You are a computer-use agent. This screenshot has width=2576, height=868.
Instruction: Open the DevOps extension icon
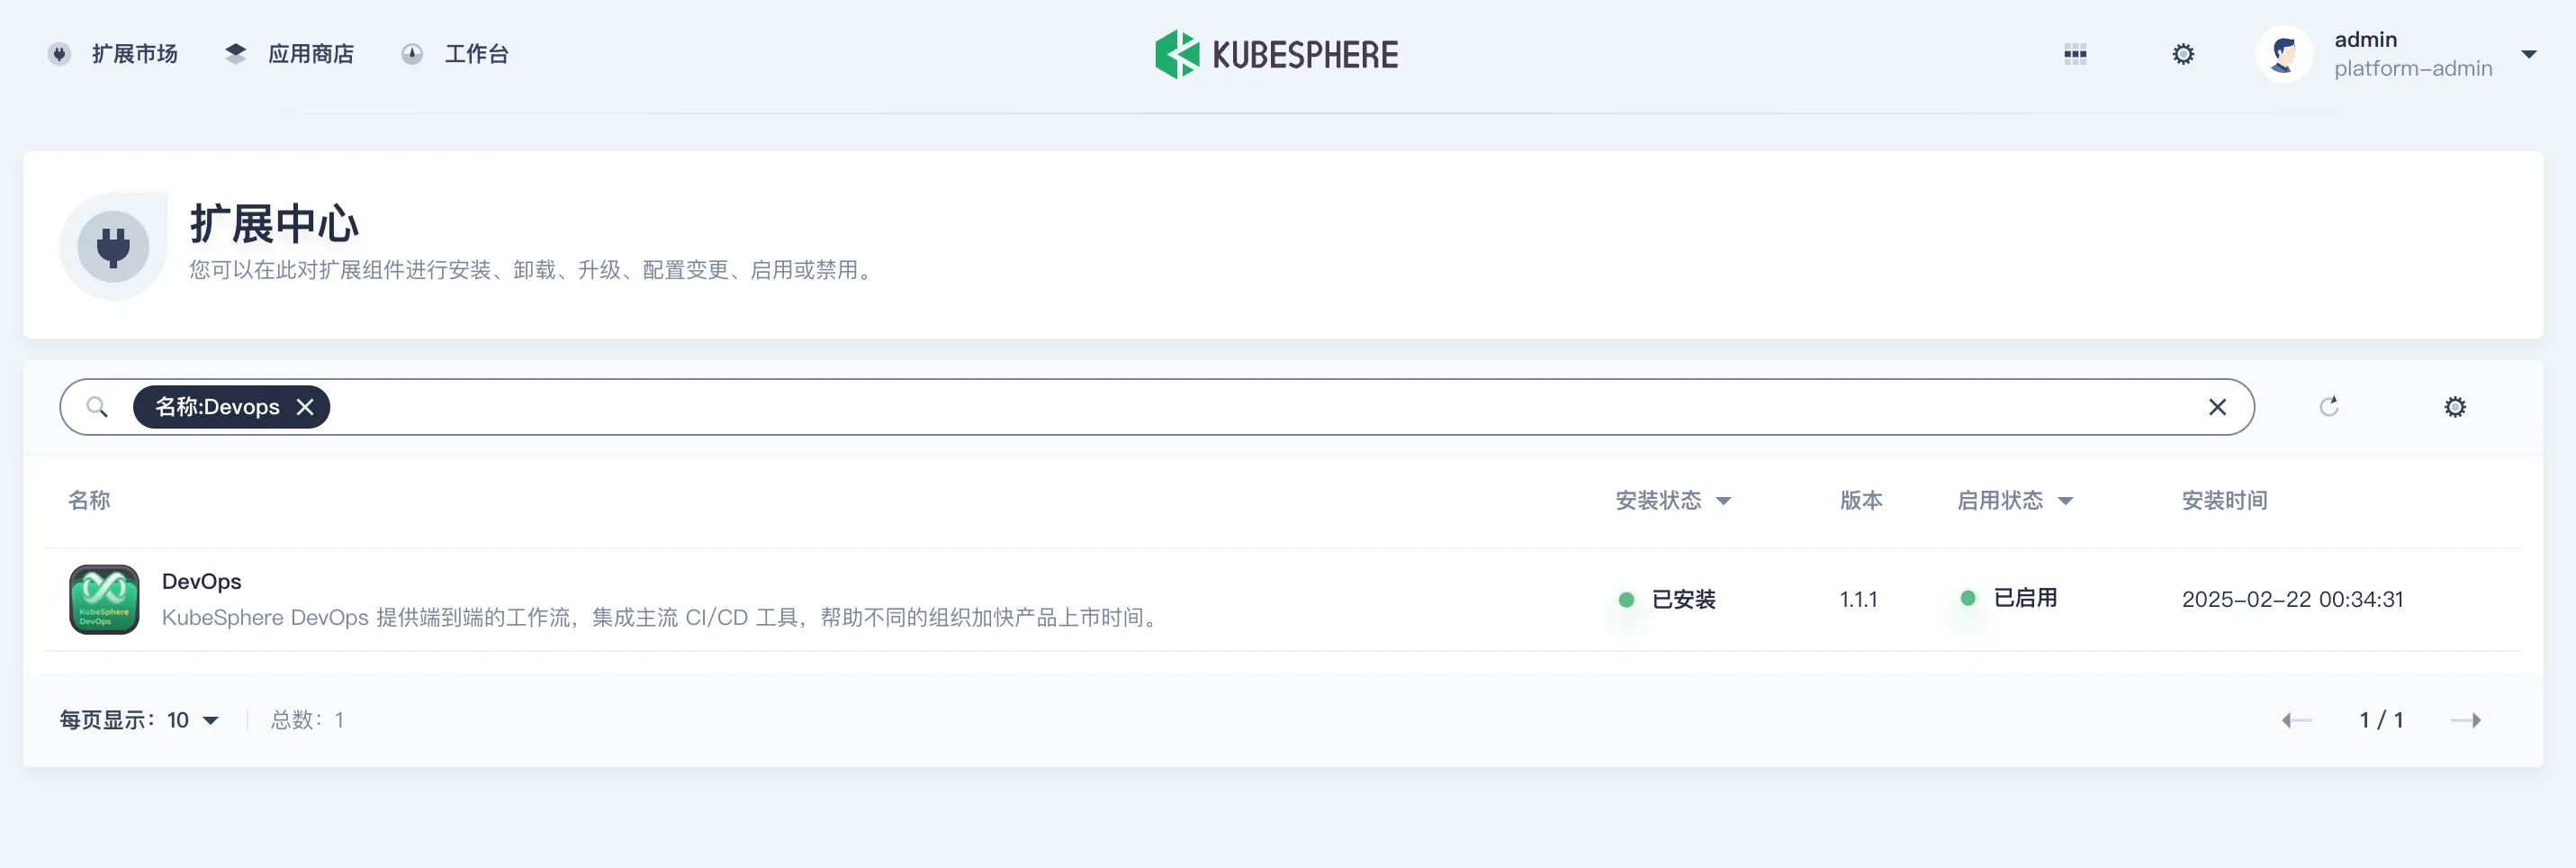[104, 599]
